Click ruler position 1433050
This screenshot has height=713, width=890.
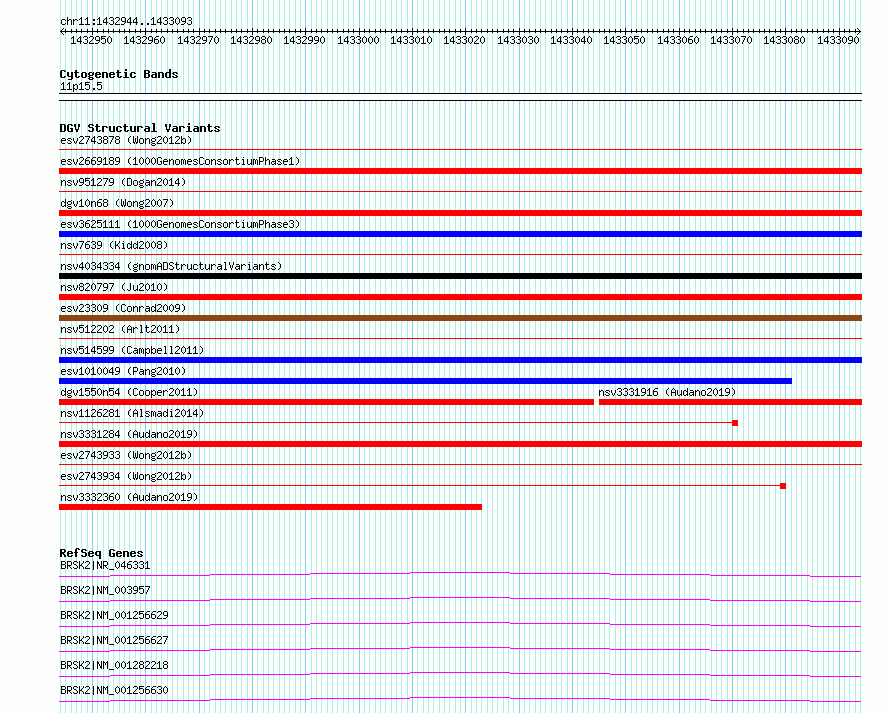tap(624, 40)
